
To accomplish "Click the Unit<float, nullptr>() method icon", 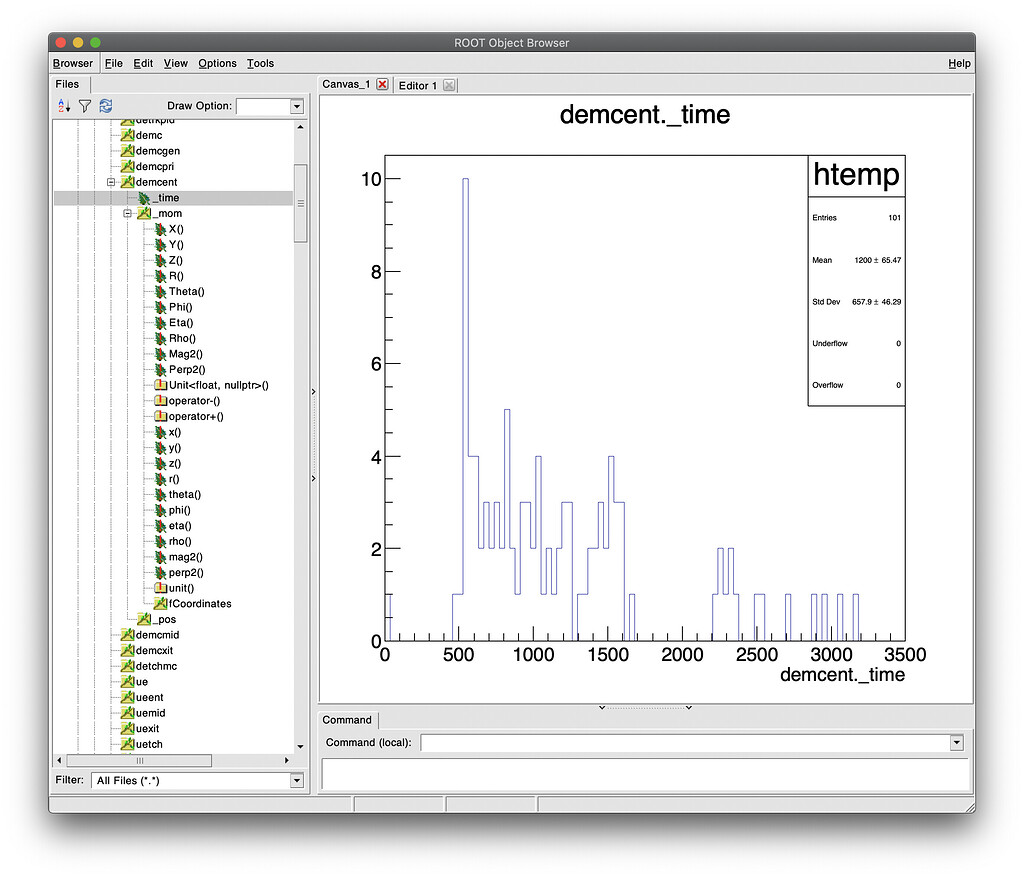I will [161, 385].
